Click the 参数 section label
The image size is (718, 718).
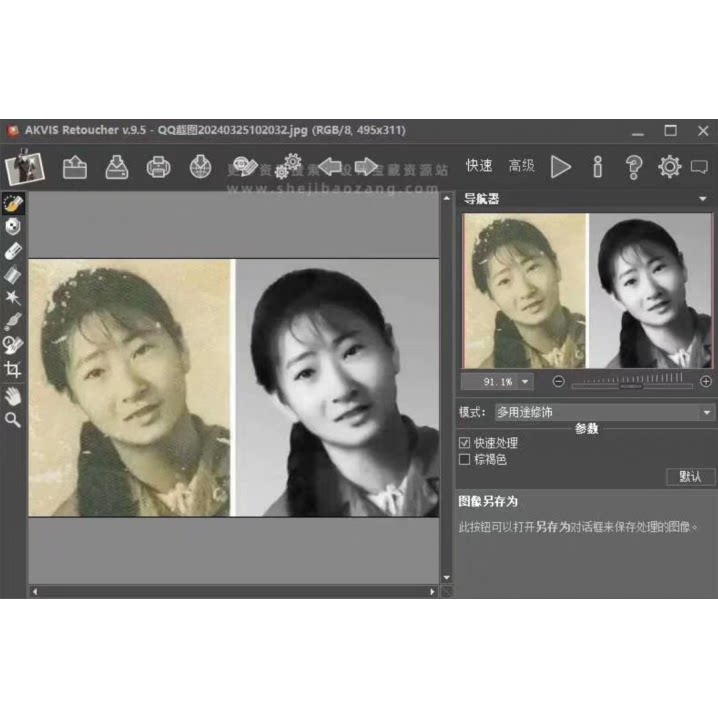(587, 429)
